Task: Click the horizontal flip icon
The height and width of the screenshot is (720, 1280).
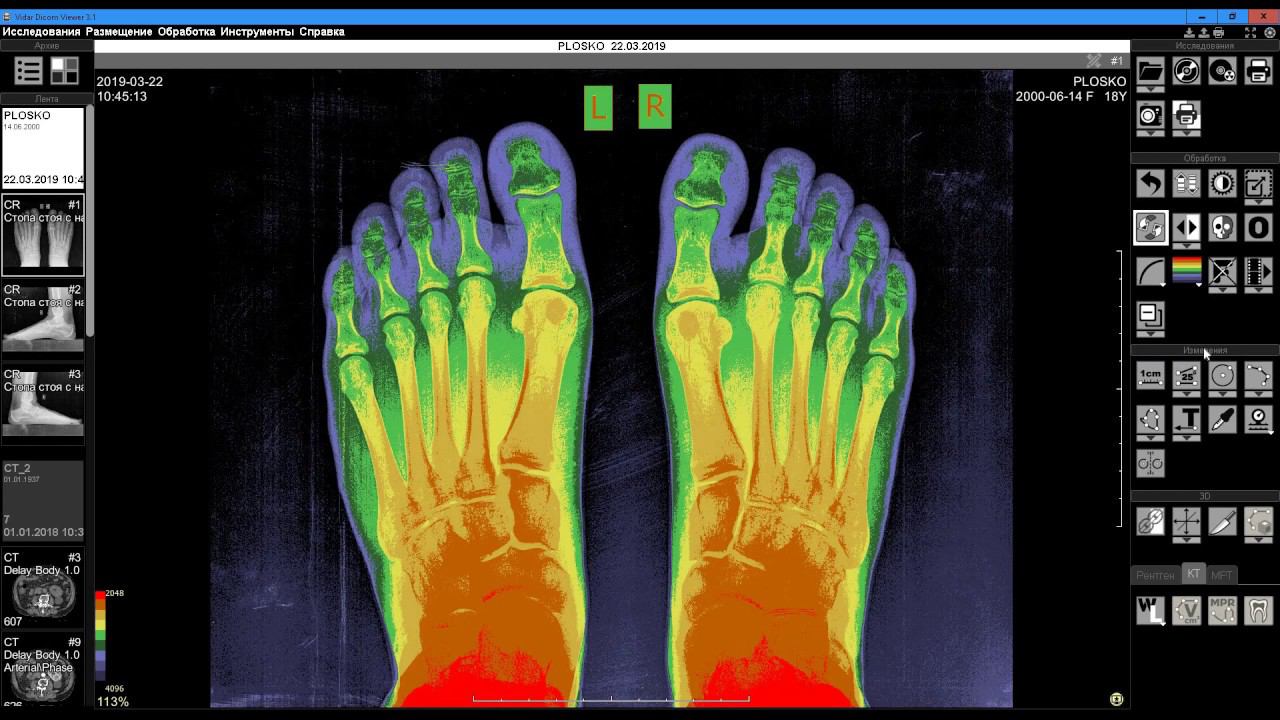Action: 1186,227
